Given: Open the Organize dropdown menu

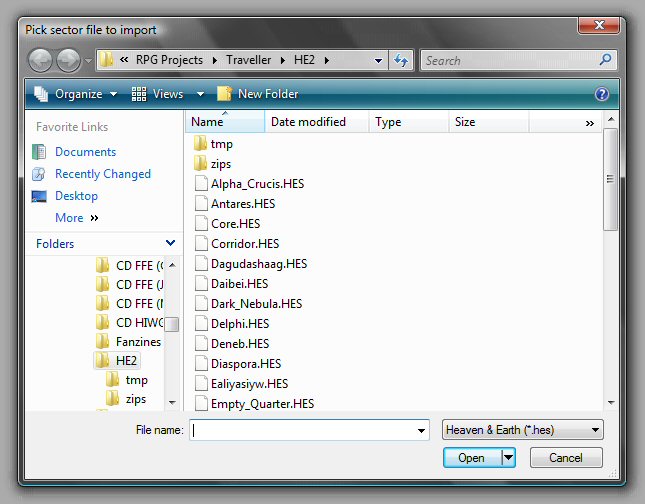Looking at the screenshot, I should tap(77, 94).
